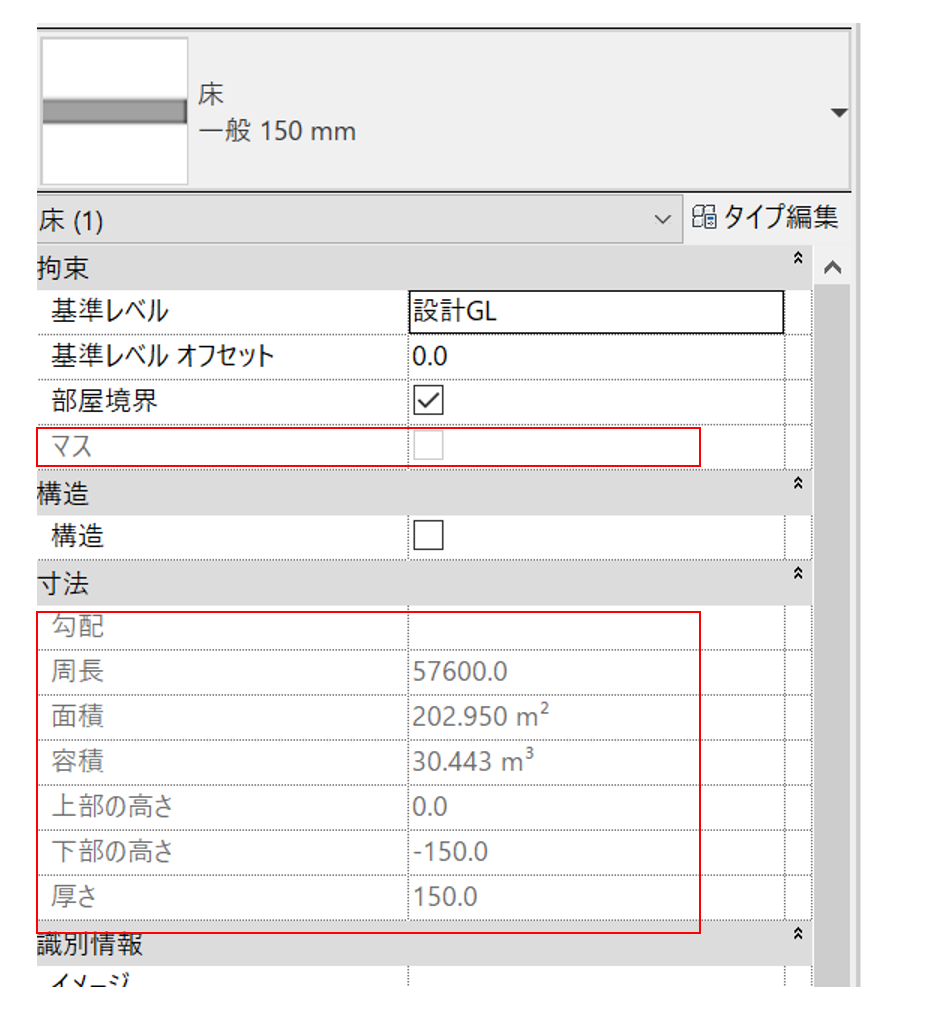Select the 周長 value 57600.0

460,671
